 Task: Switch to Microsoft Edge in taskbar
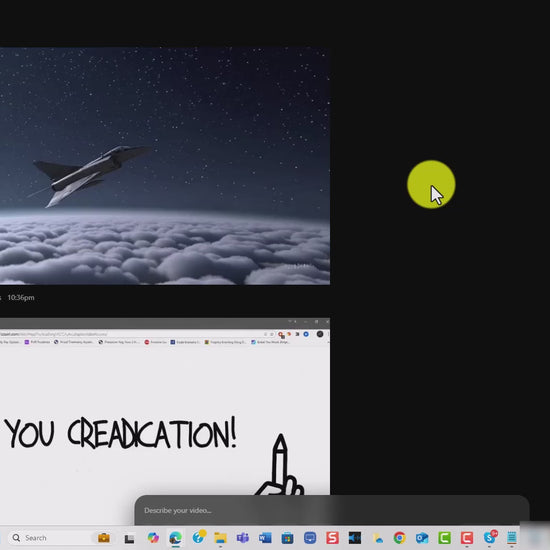point(175,538)
